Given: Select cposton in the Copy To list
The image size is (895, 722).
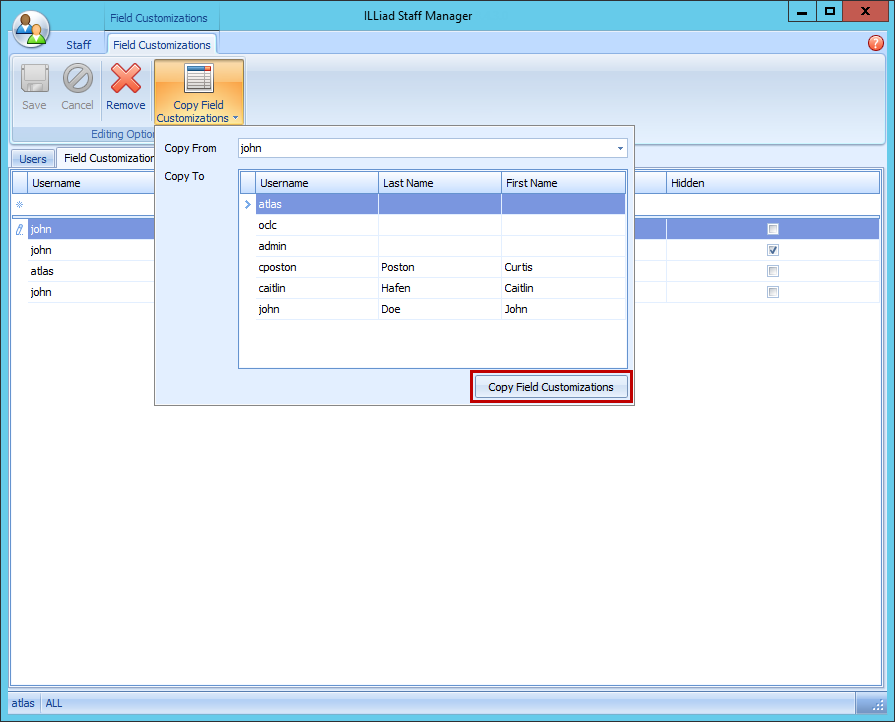Looking at the screenshot, I should click(278, 268).
